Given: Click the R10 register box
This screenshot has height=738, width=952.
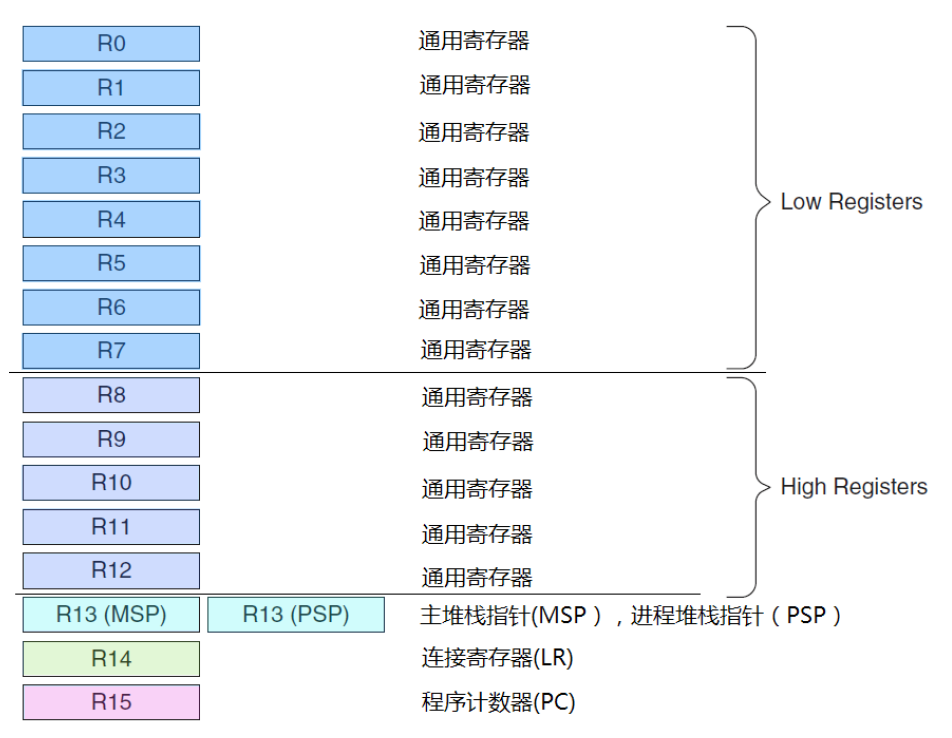Looking at the screenshot, I should 111,483.
